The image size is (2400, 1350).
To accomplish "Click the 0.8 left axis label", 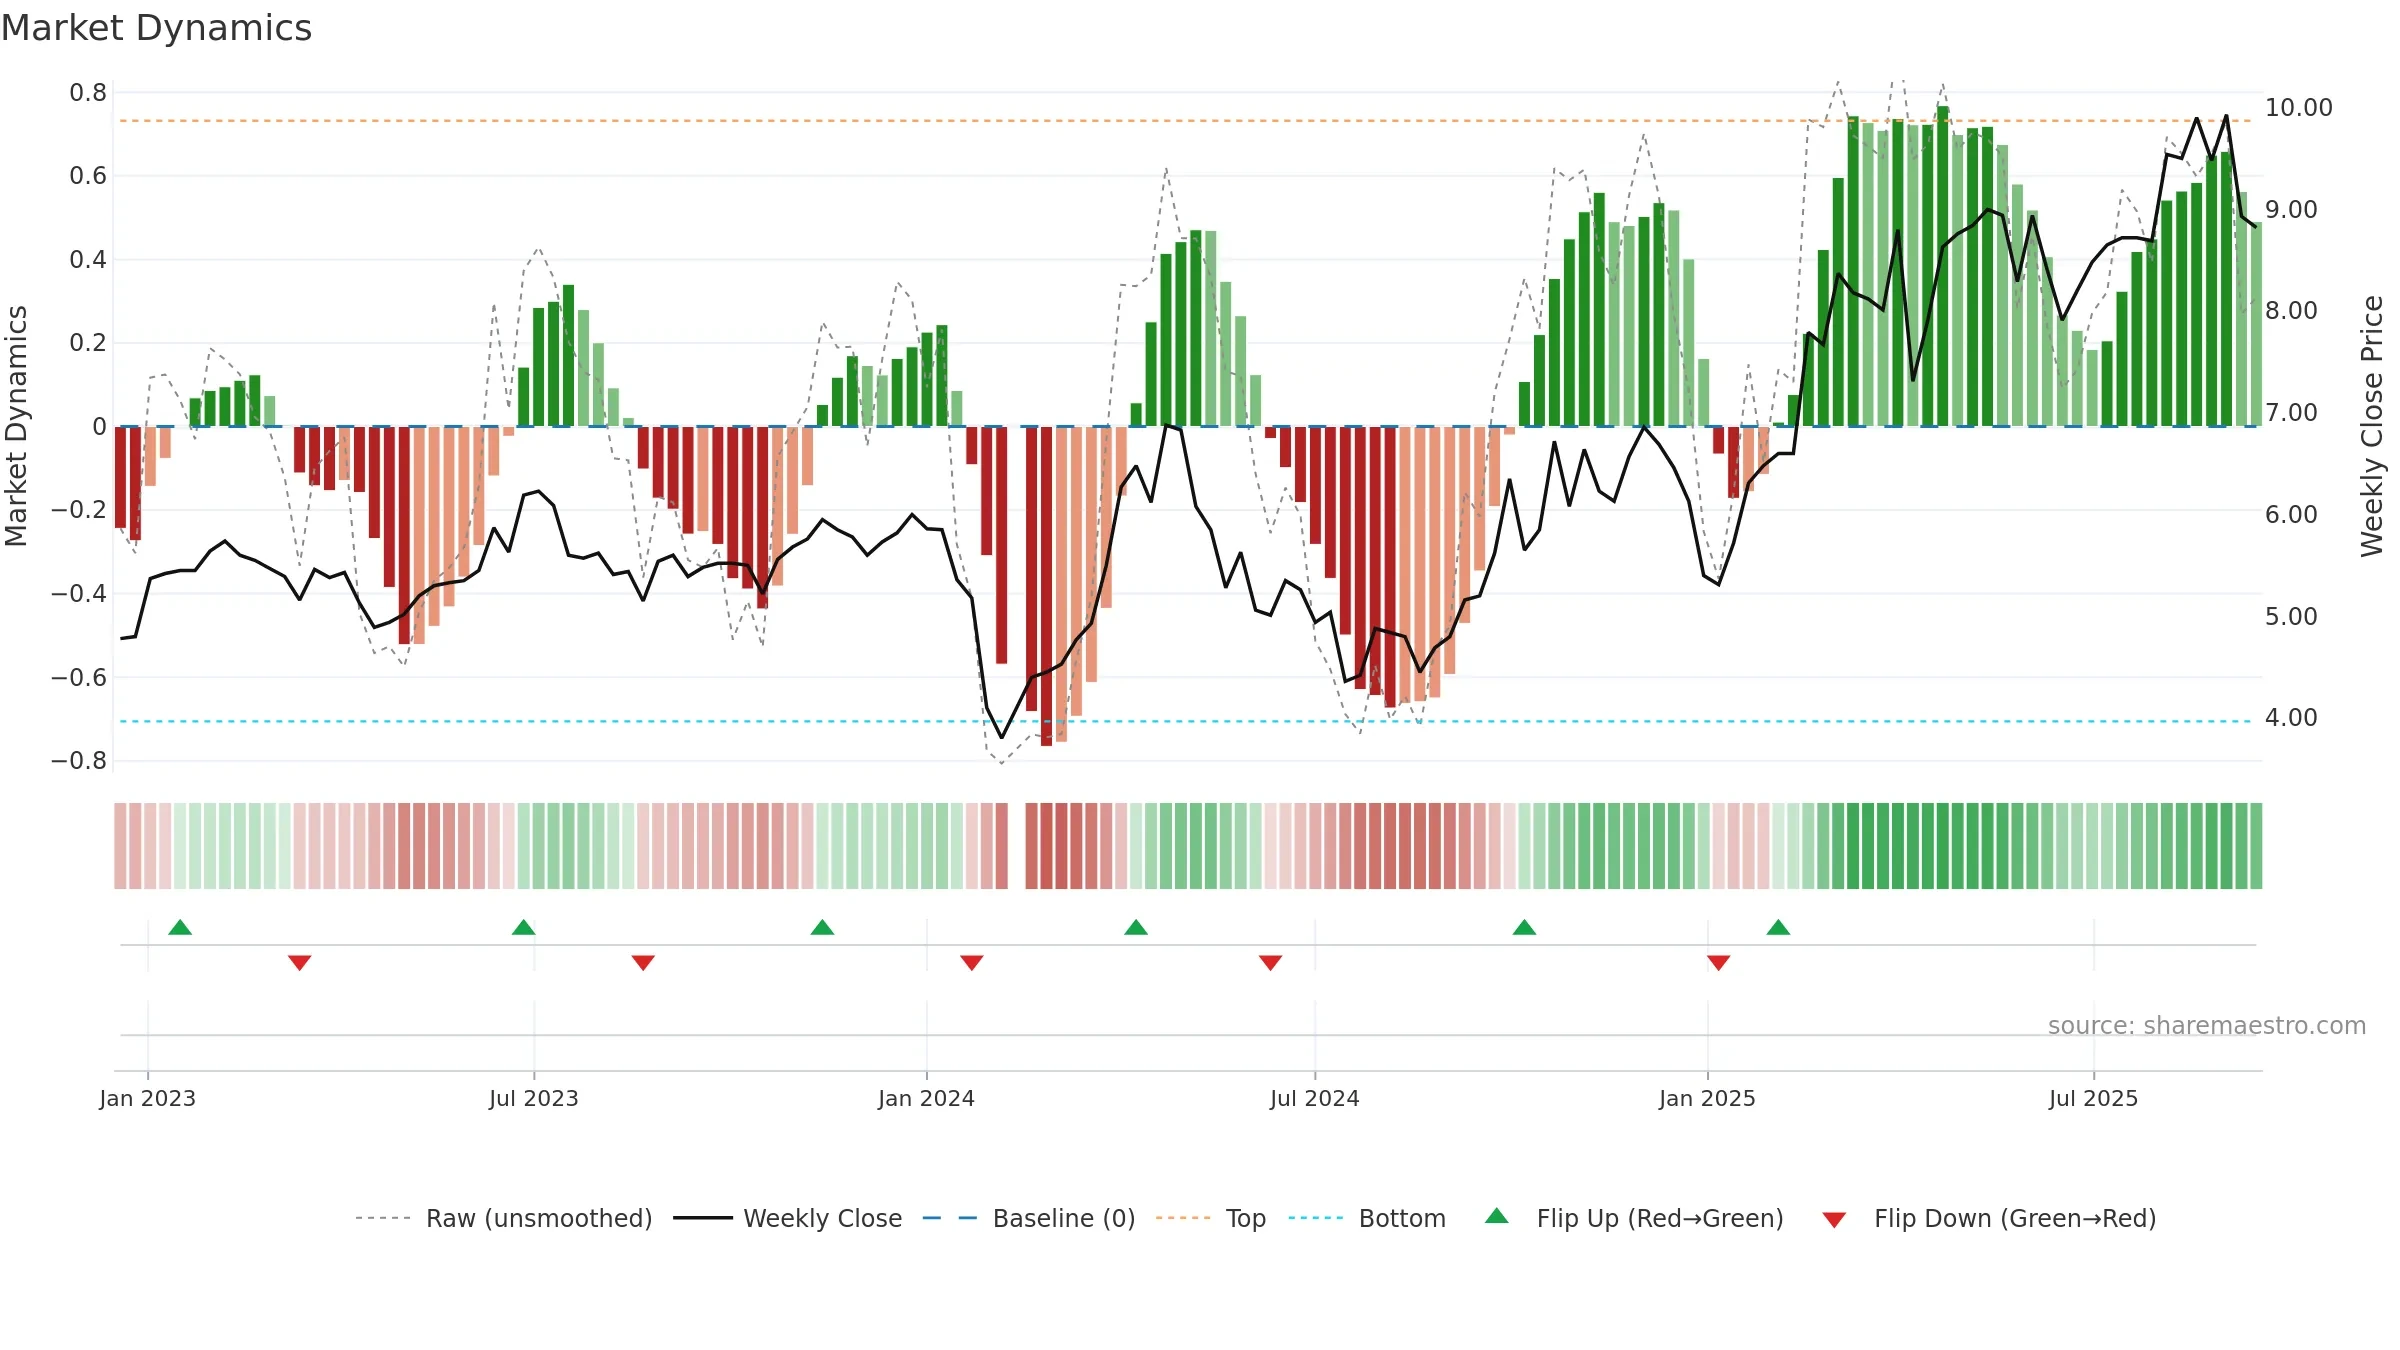I will (88, 93).
